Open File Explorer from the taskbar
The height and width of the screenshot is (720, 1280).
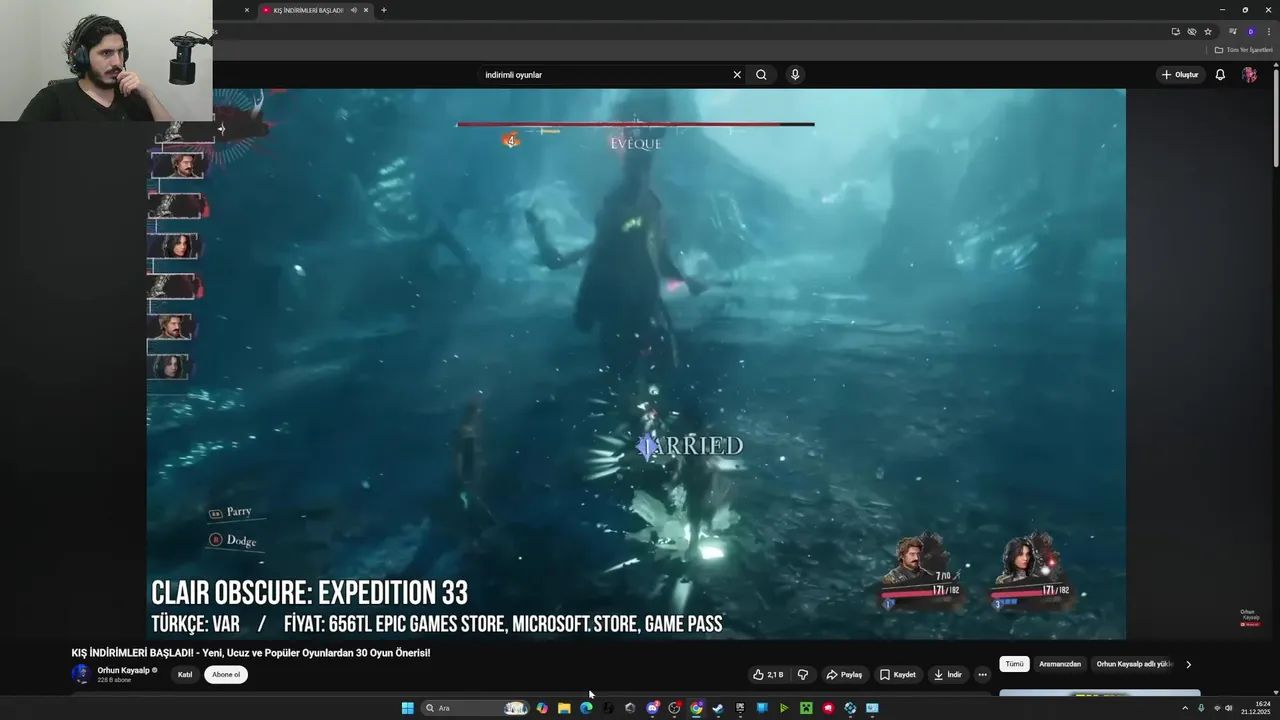click(x=564, y=708)
